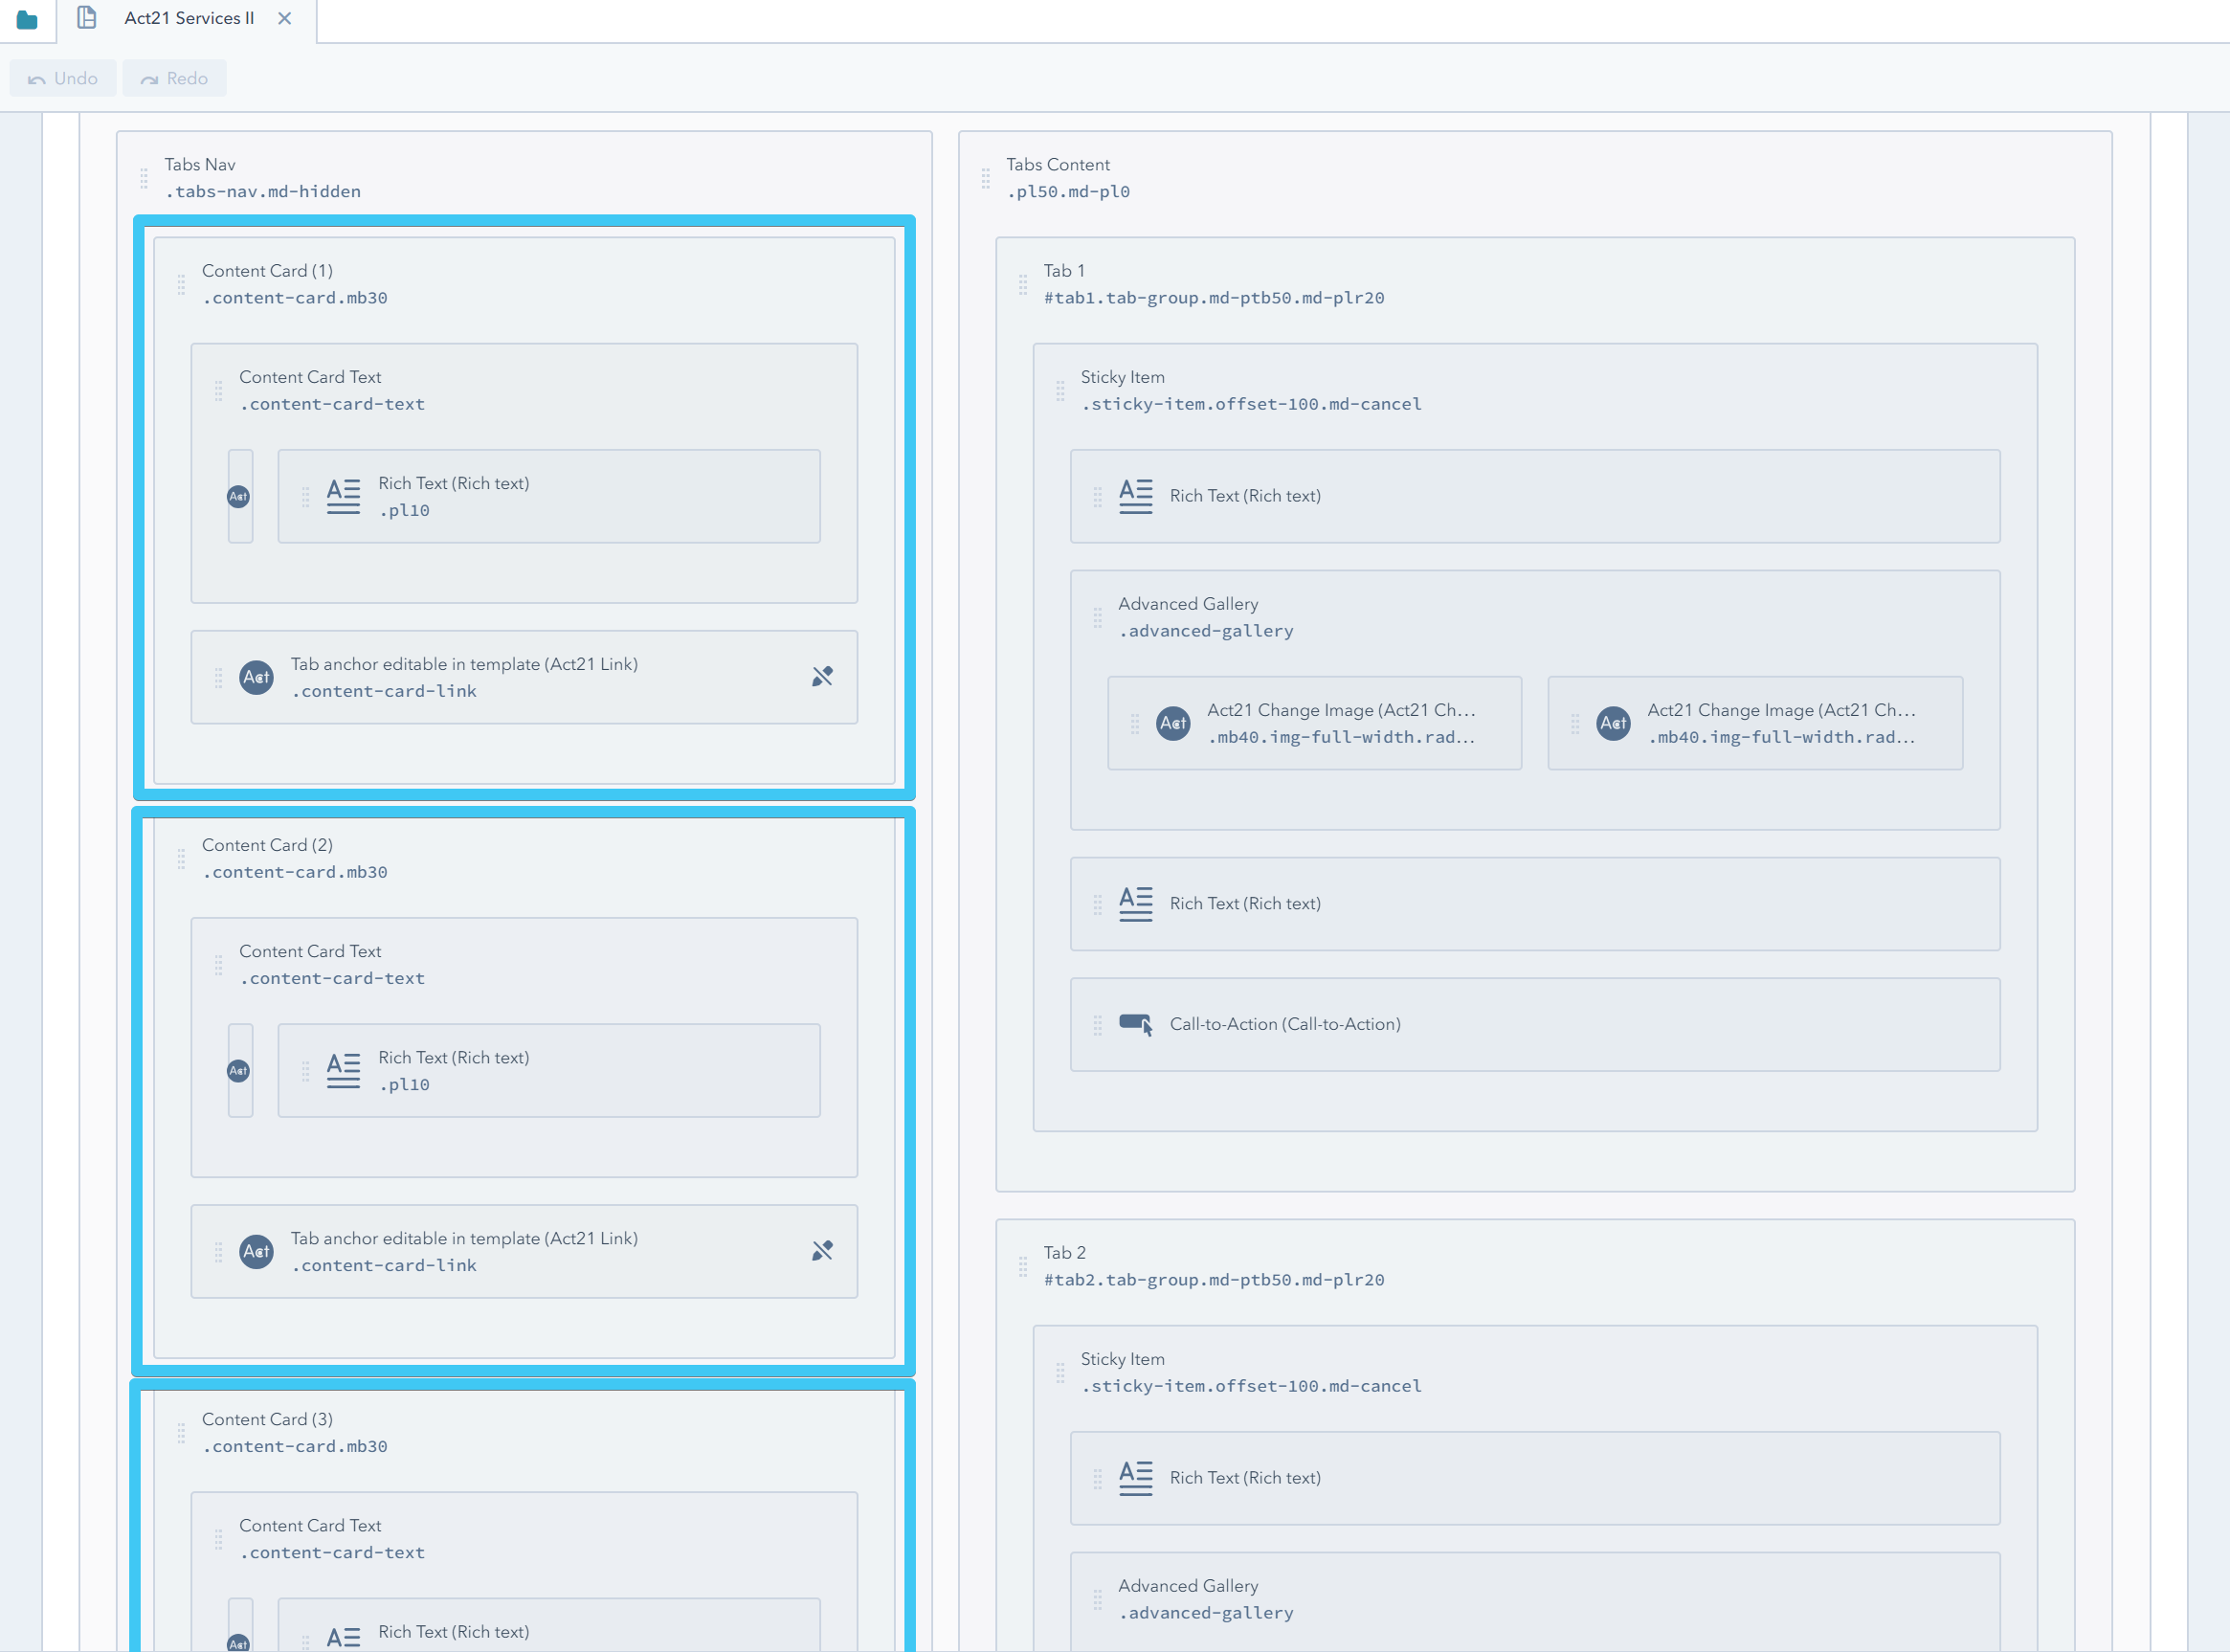Viewport: 2230px width, 1652px height.
Task: Click the Rich Text .pl10 icon in Content Card (2)
Action: coord(343,1069)
